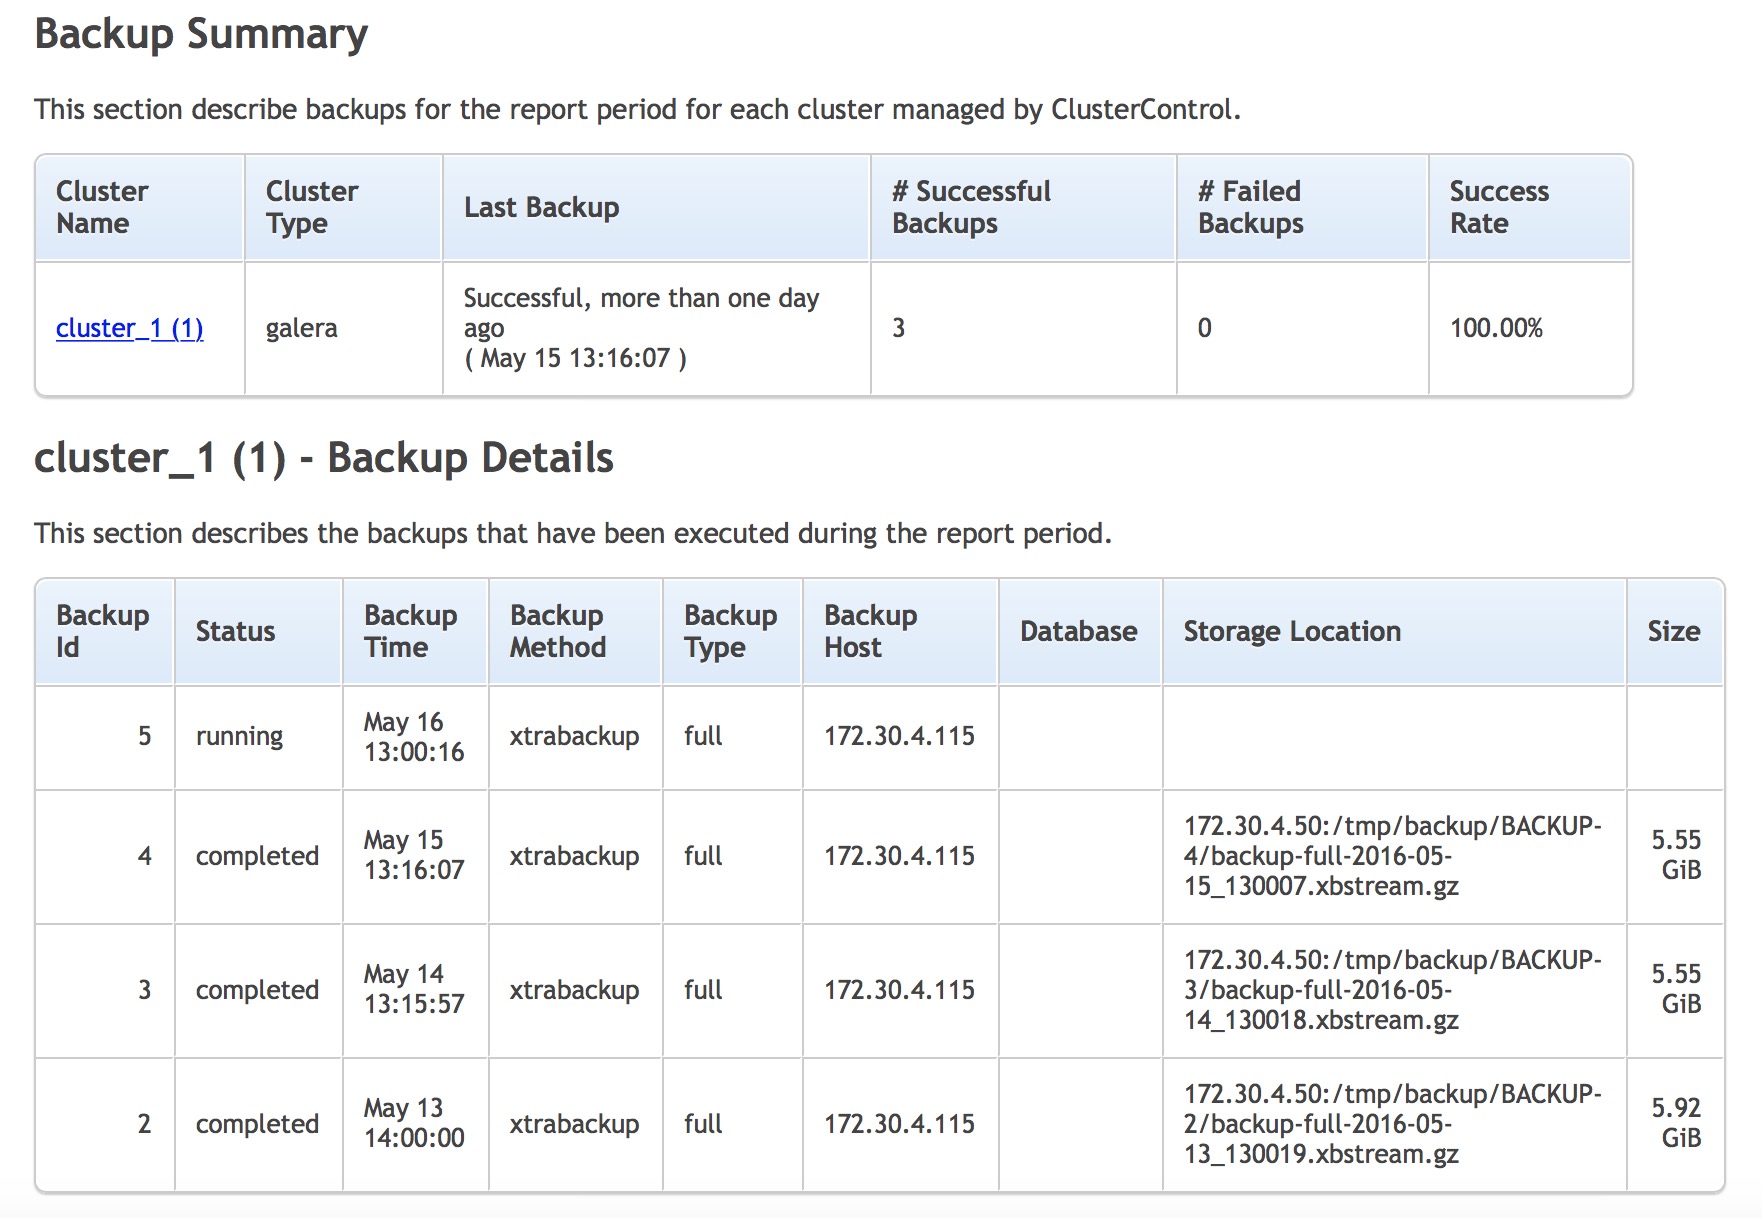Click the Backup Method column header
1762x1218 pixels.
pos(575,632)
